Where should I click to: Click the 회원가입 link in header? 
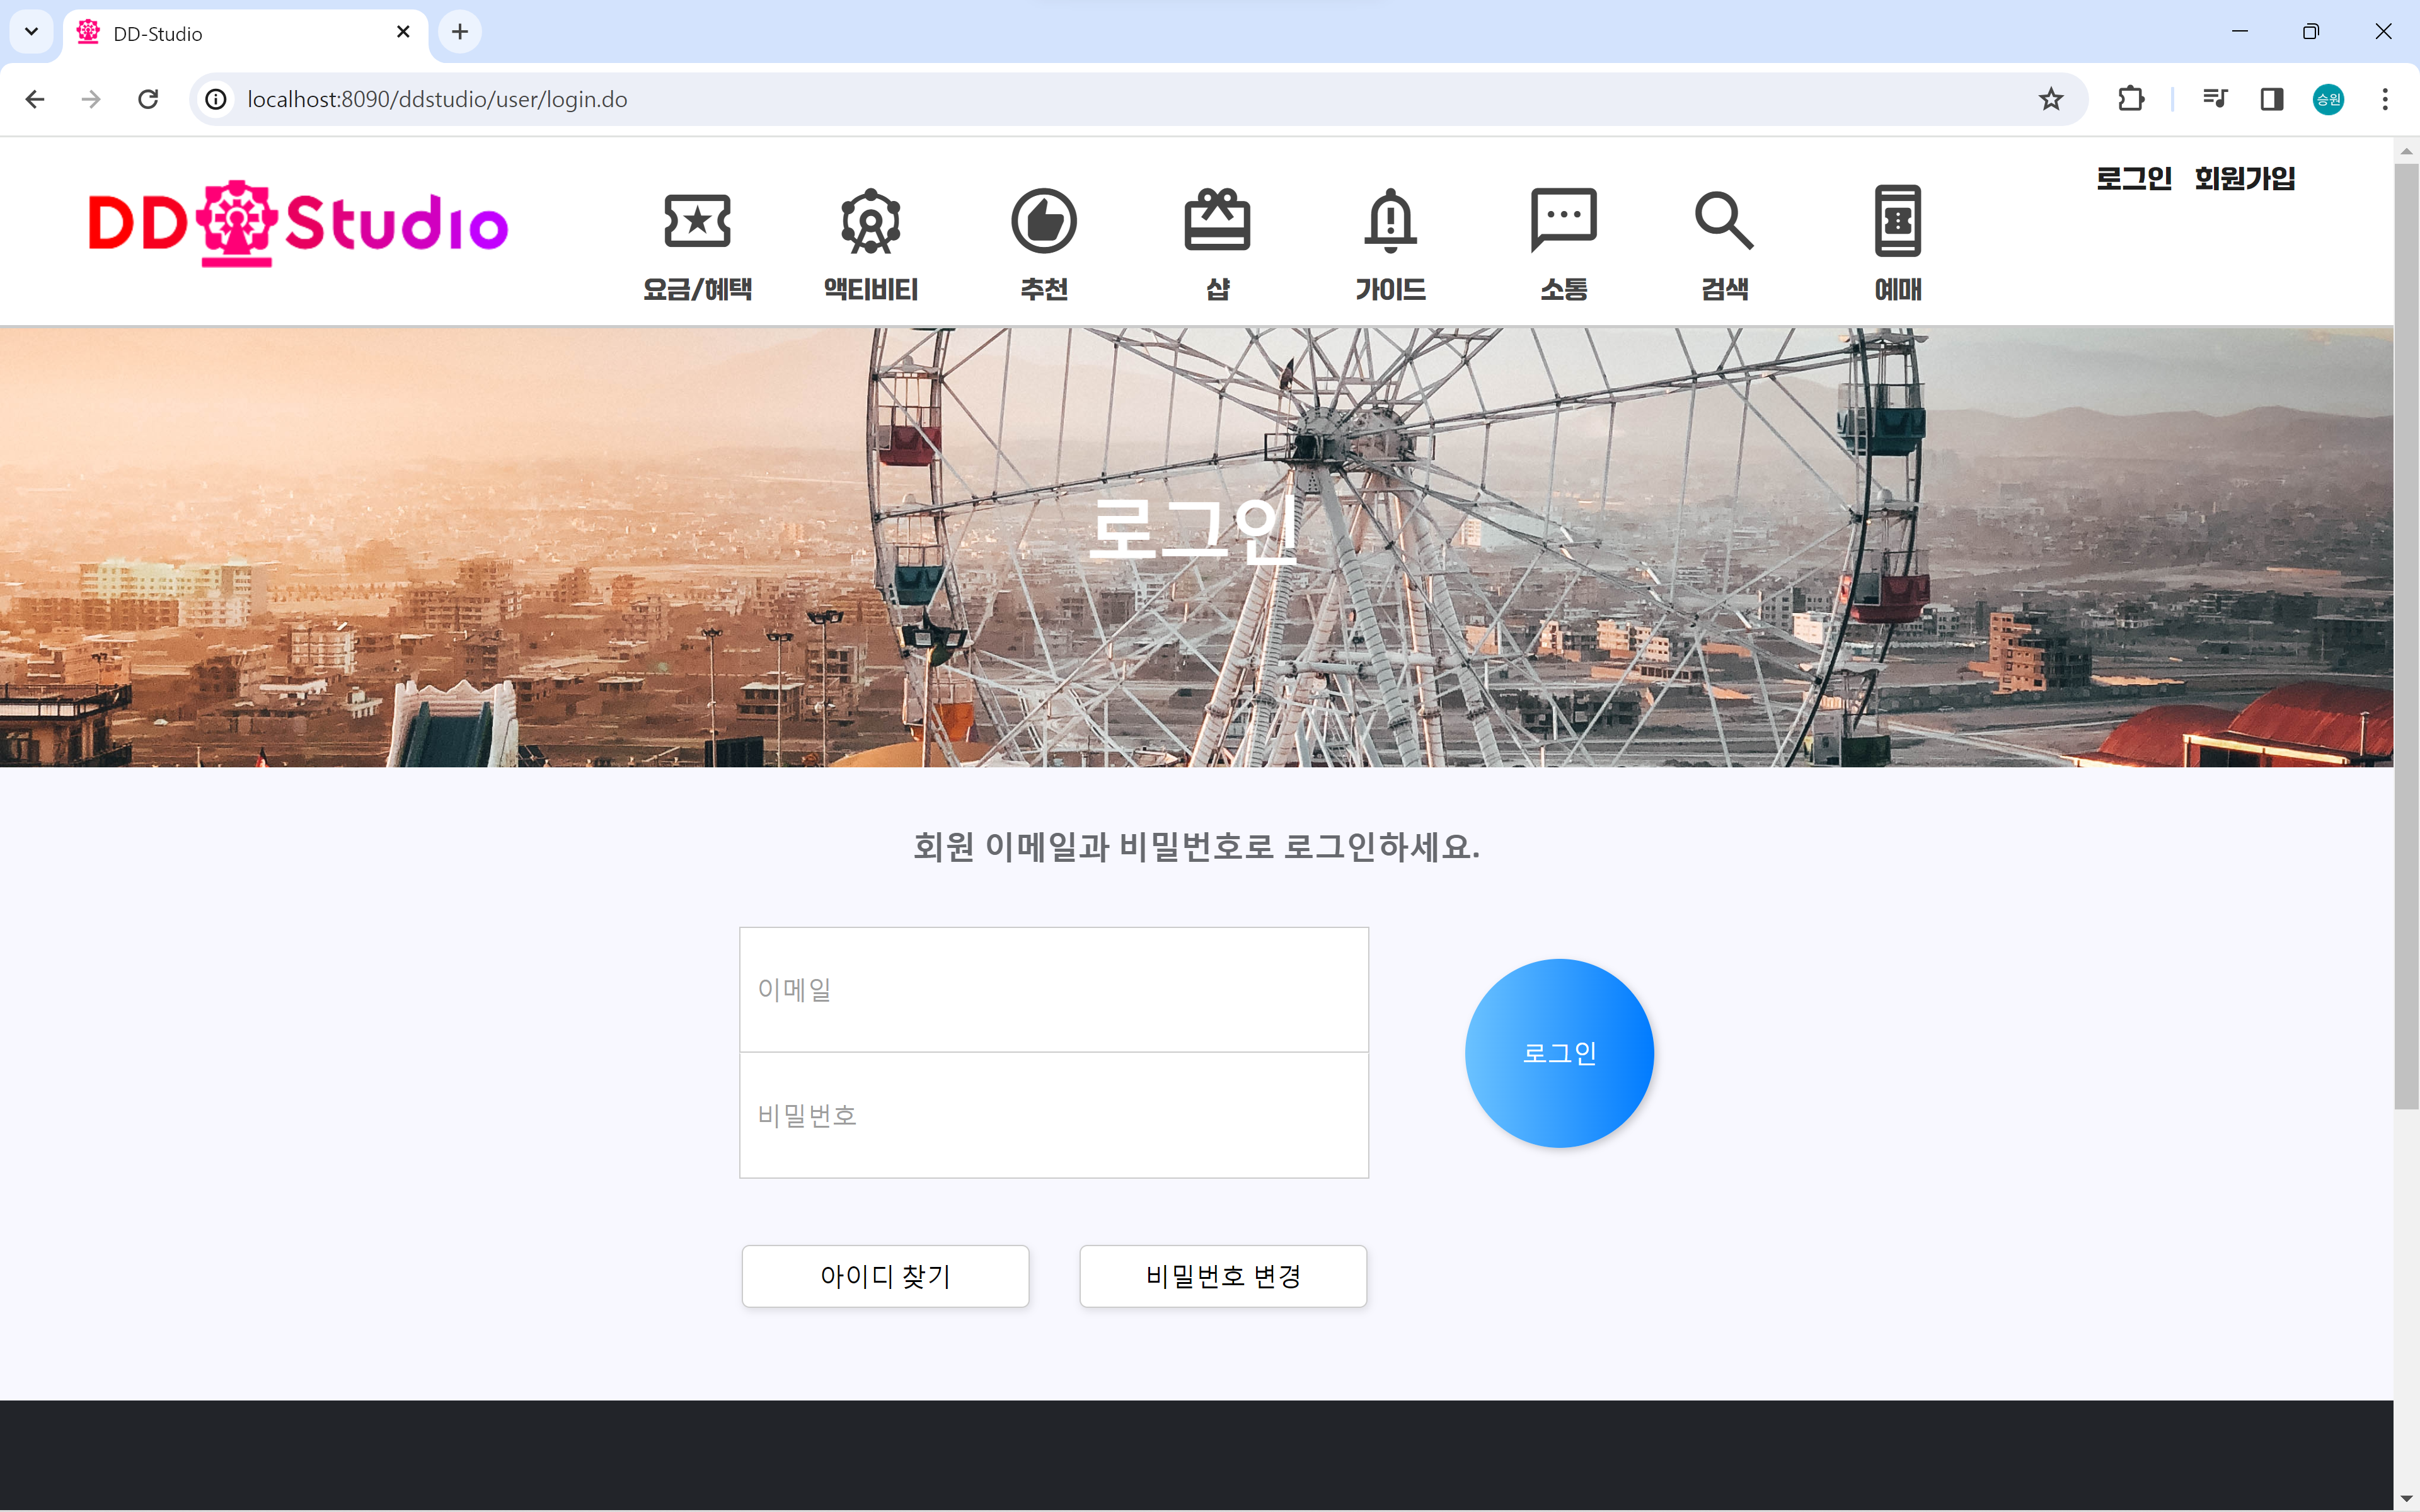tap(2245, 178)
